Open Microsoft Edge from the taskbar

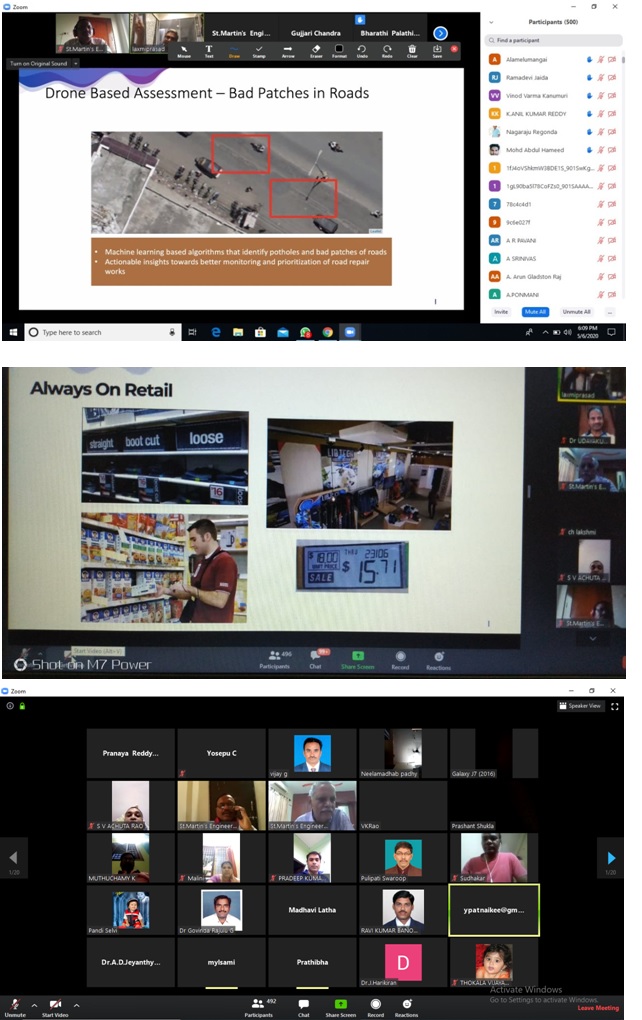(216, 332)
